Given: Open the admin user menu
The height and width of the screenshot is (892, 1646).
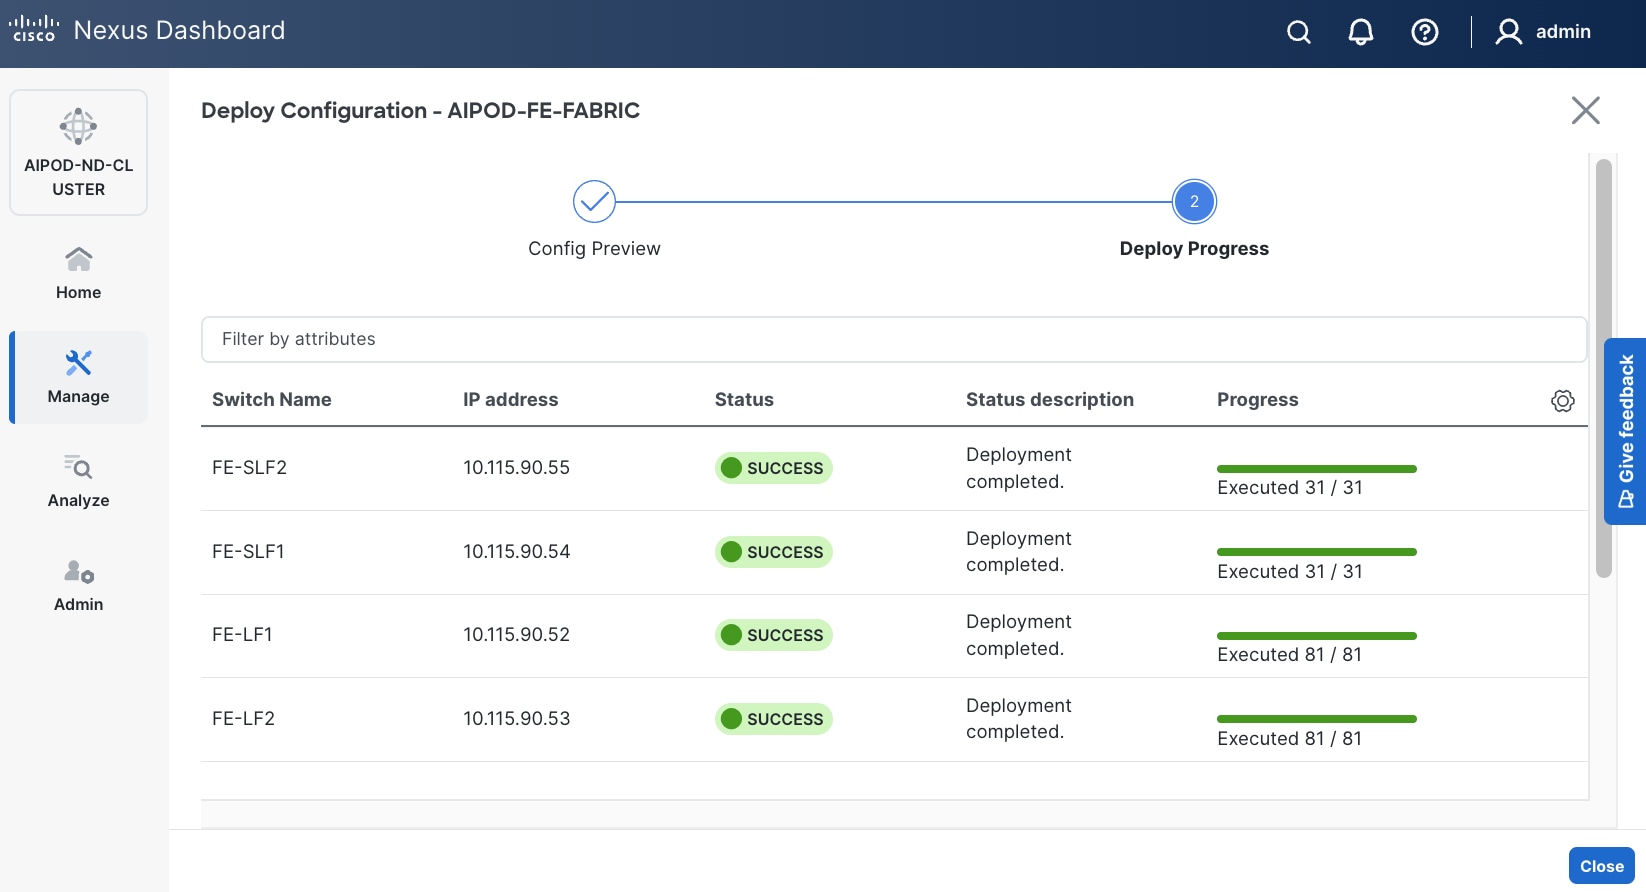Looking at the screenshot, I should 1543,32.
